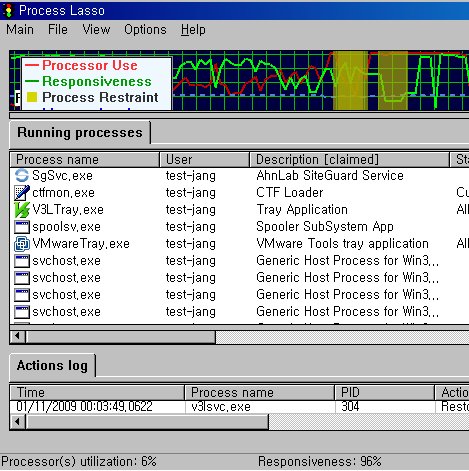Click the Process Lasso traffic-light title icon
This screenshot has width=469, height=471.
[8, 10]
